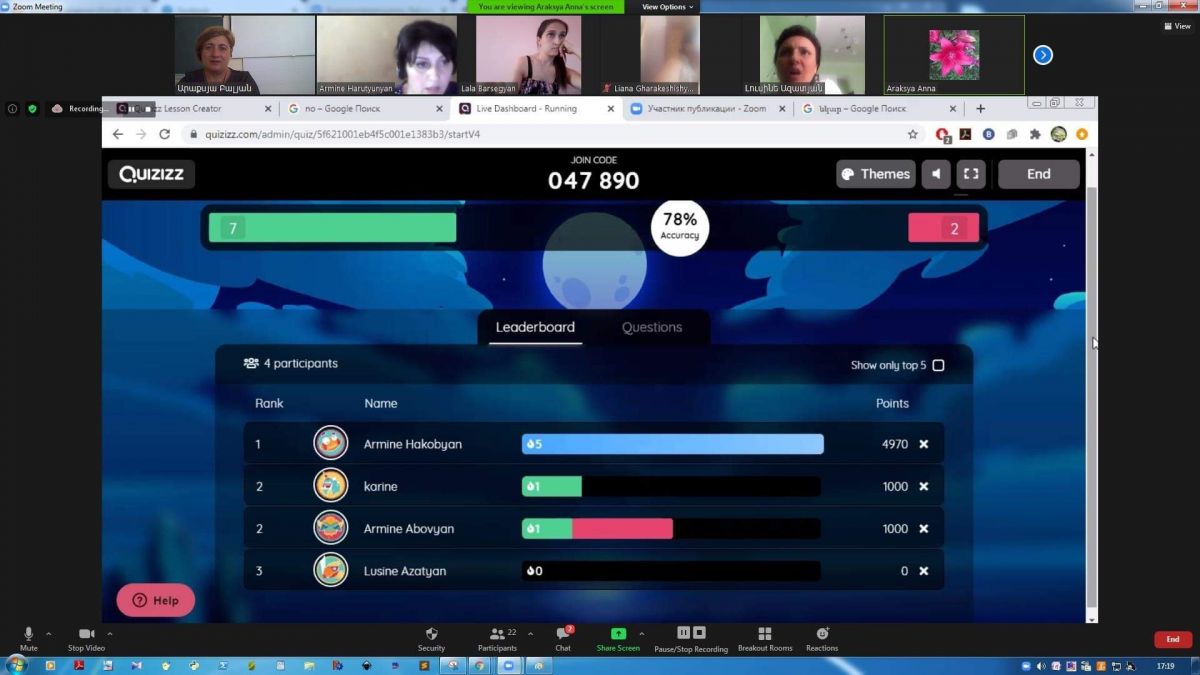Screen dimensions: 1200x675
Task: Show next page of video thumbnails
Action: pyautogui.click(x=1043, y=55)
